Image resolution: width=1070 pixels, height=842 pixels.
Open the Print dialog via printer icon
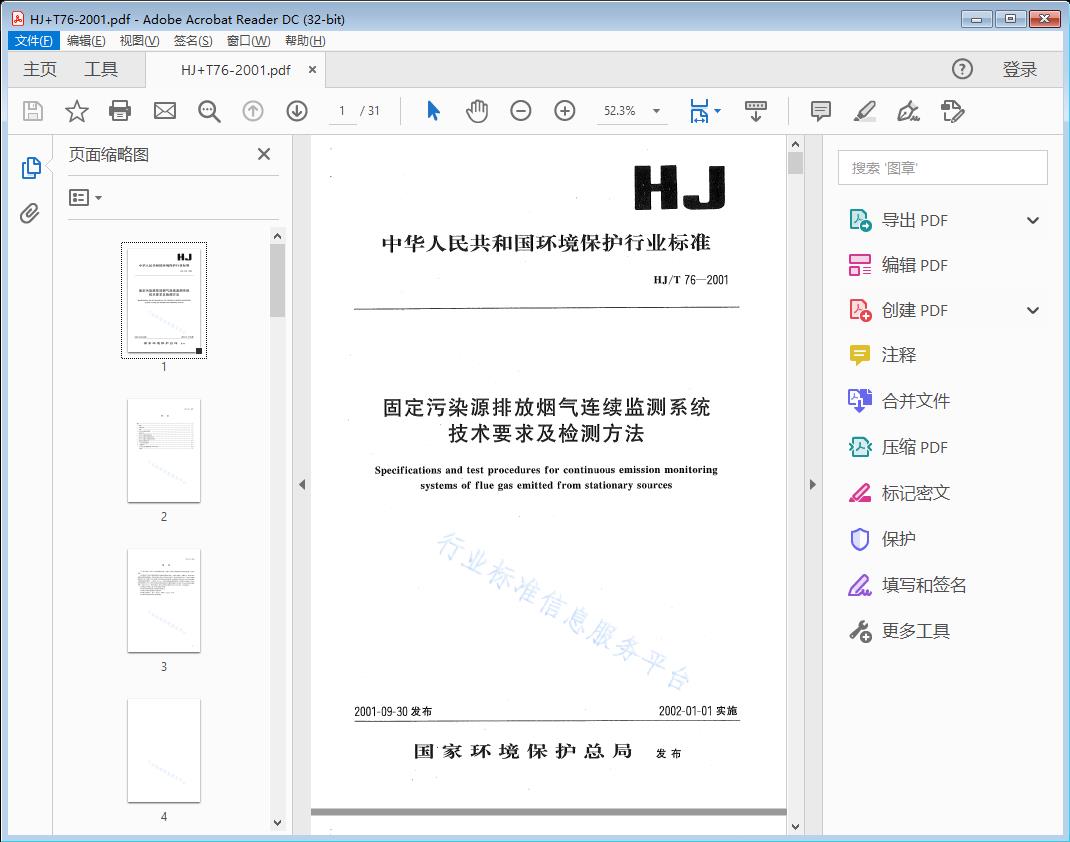click(x=120, y=111)
